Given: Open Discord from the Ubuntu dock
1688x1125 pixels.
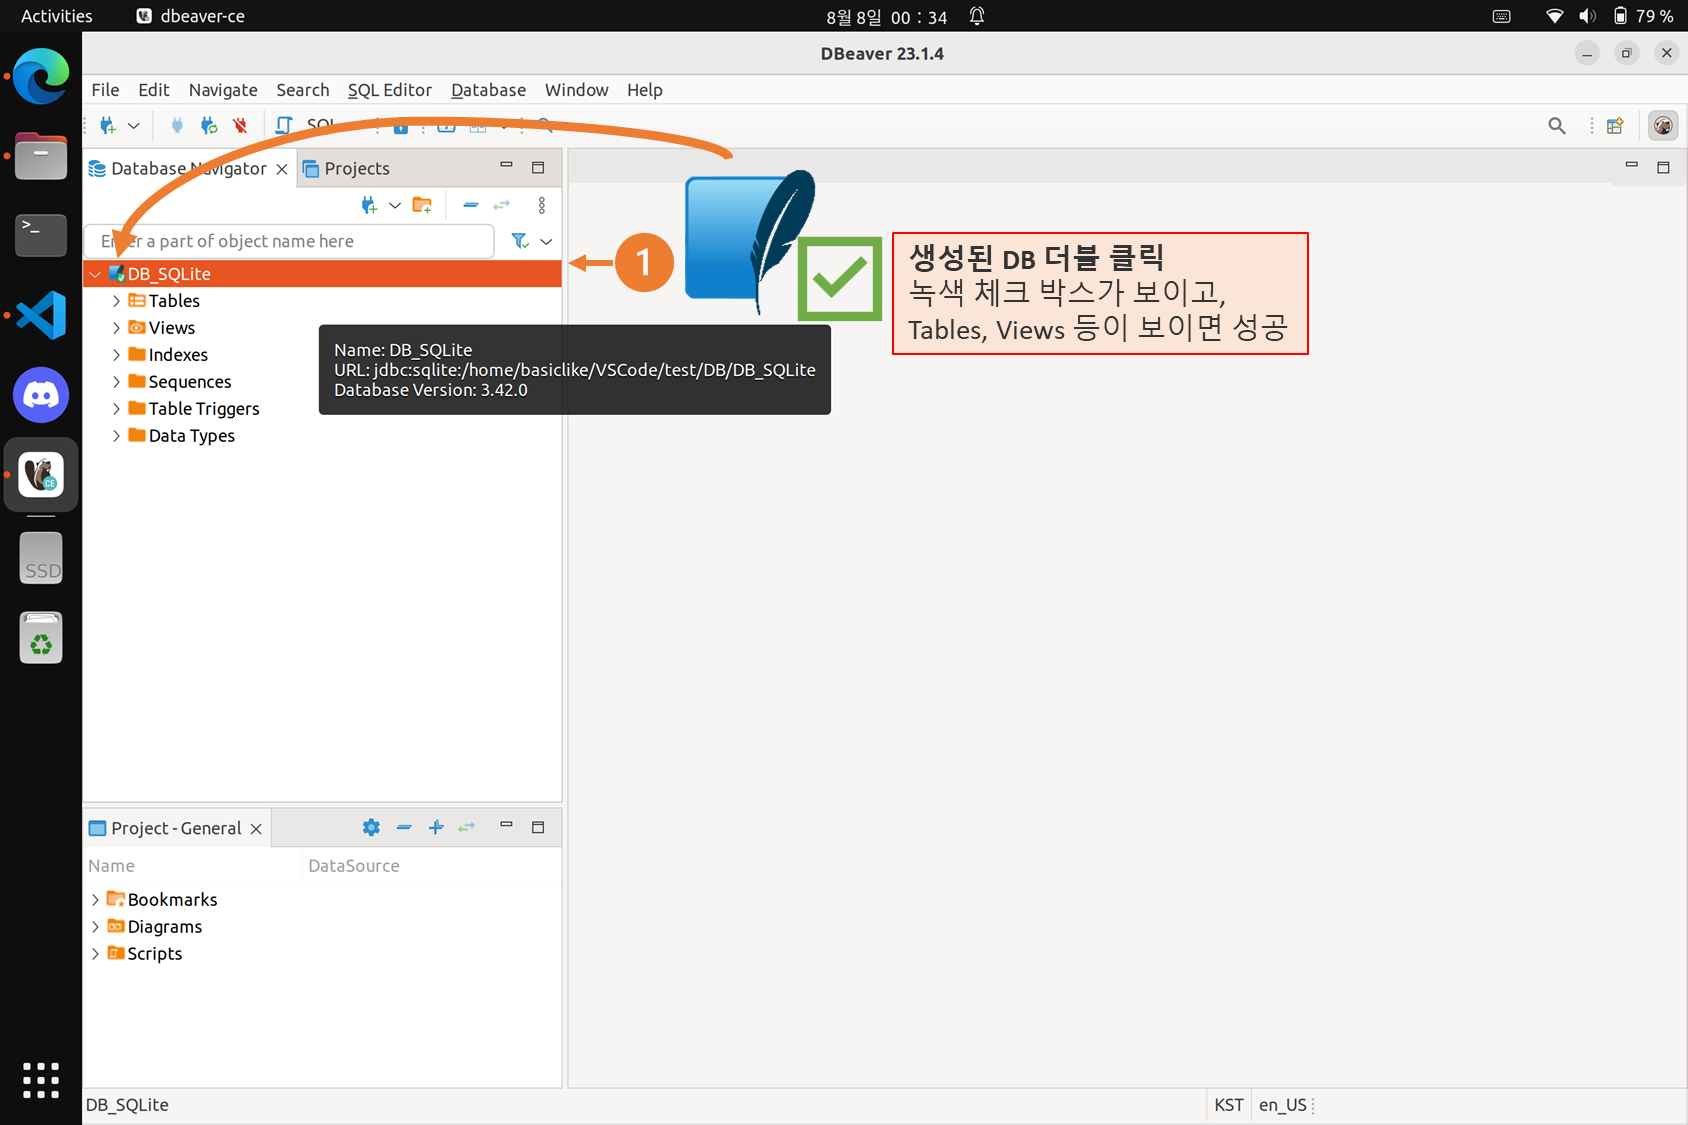Looking at the screenshot, I should tap(41, 396).
